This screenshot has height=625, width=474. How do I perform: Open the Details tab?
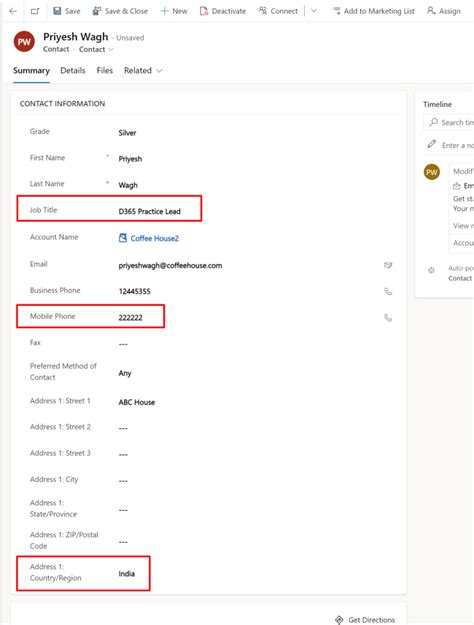(x=73, y=71)
